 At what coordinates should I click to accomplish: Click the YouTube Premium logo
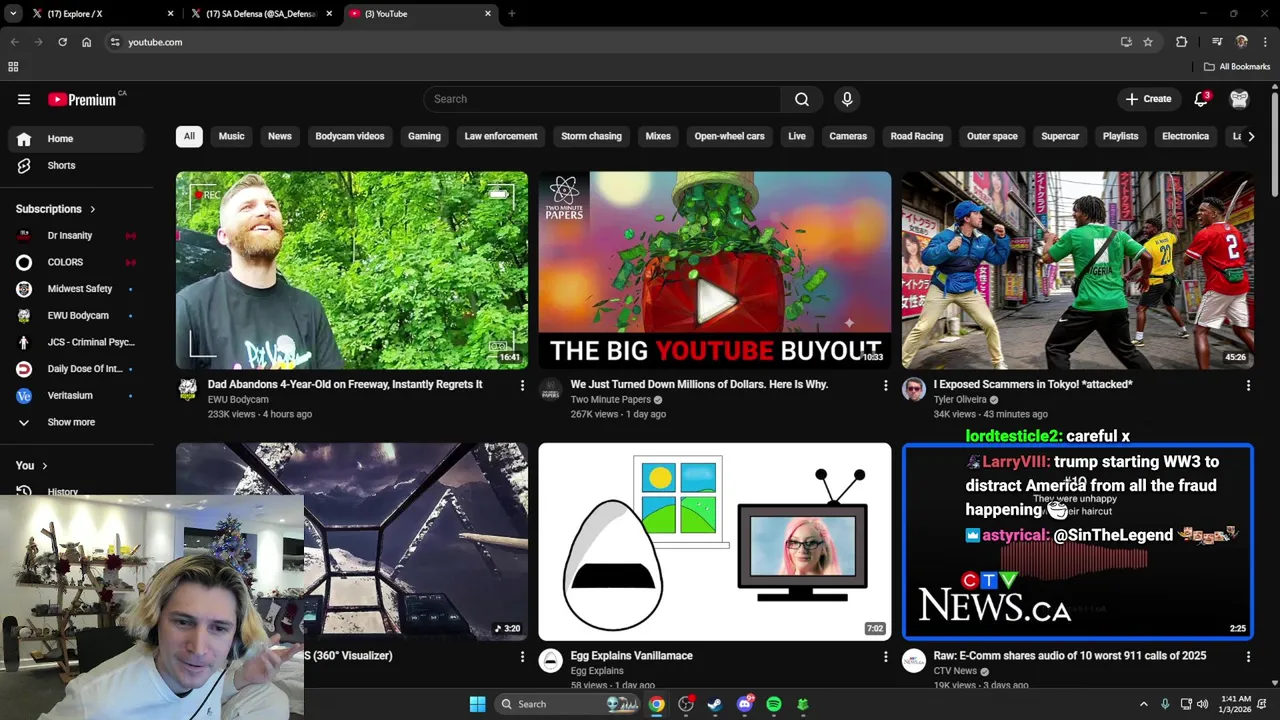[82, 99]
